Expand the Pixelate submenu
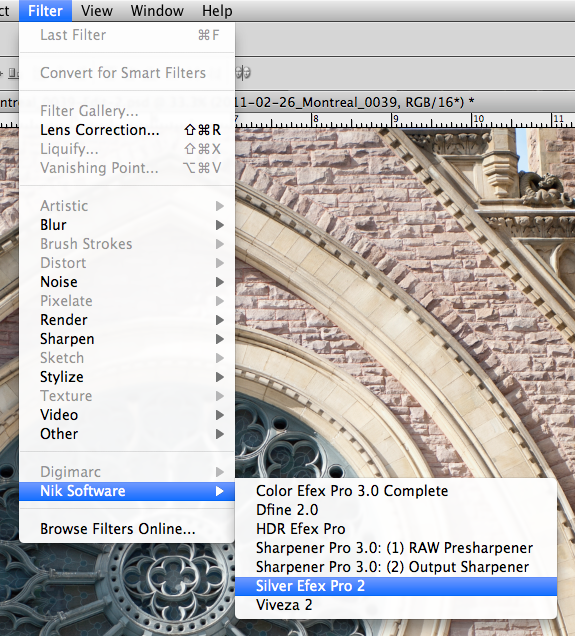This screenshot has height=636, width=575. pos(127,301)
